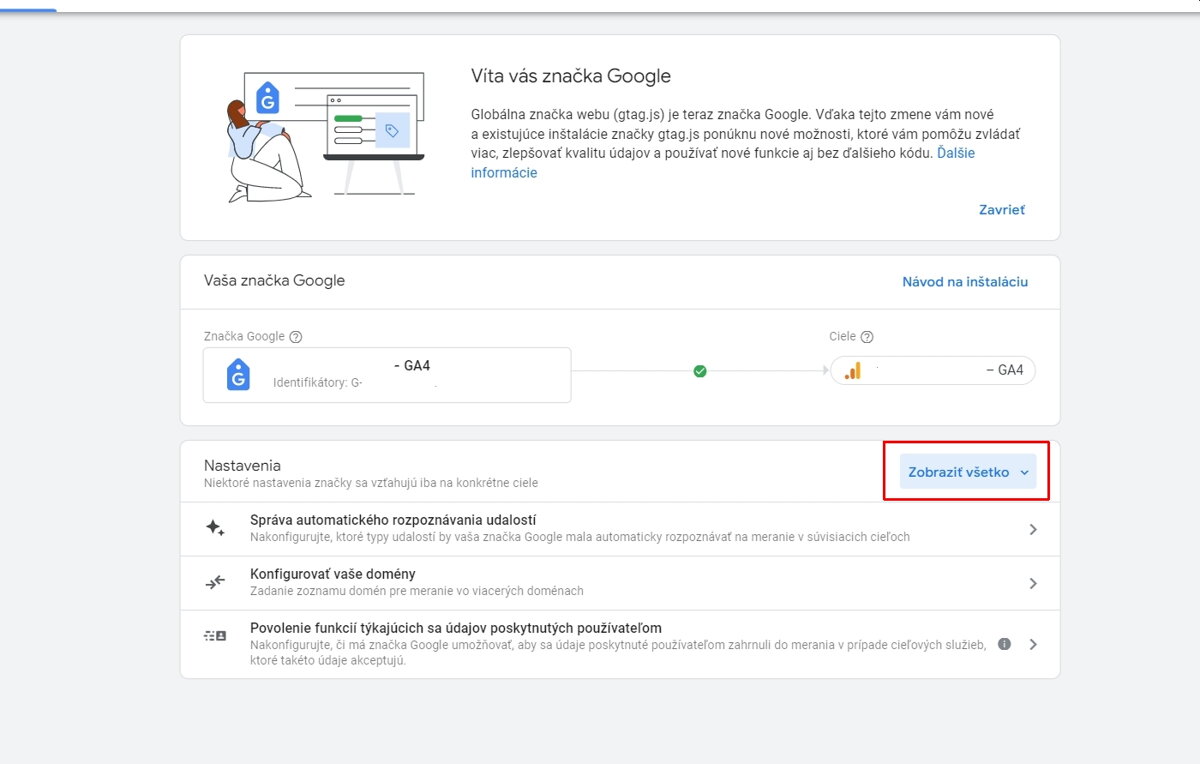The image size is (1200, 764).
Task: Click Zavrieť to dismiss welcome banner
Action: [1002, 210]
